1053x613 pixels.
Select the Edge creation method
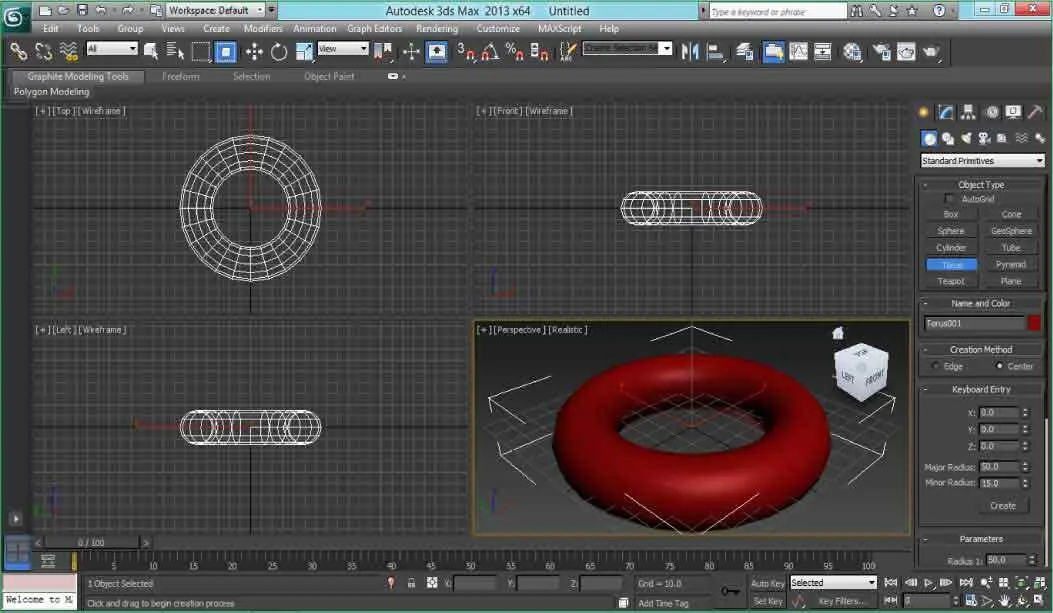click(935, 366)
